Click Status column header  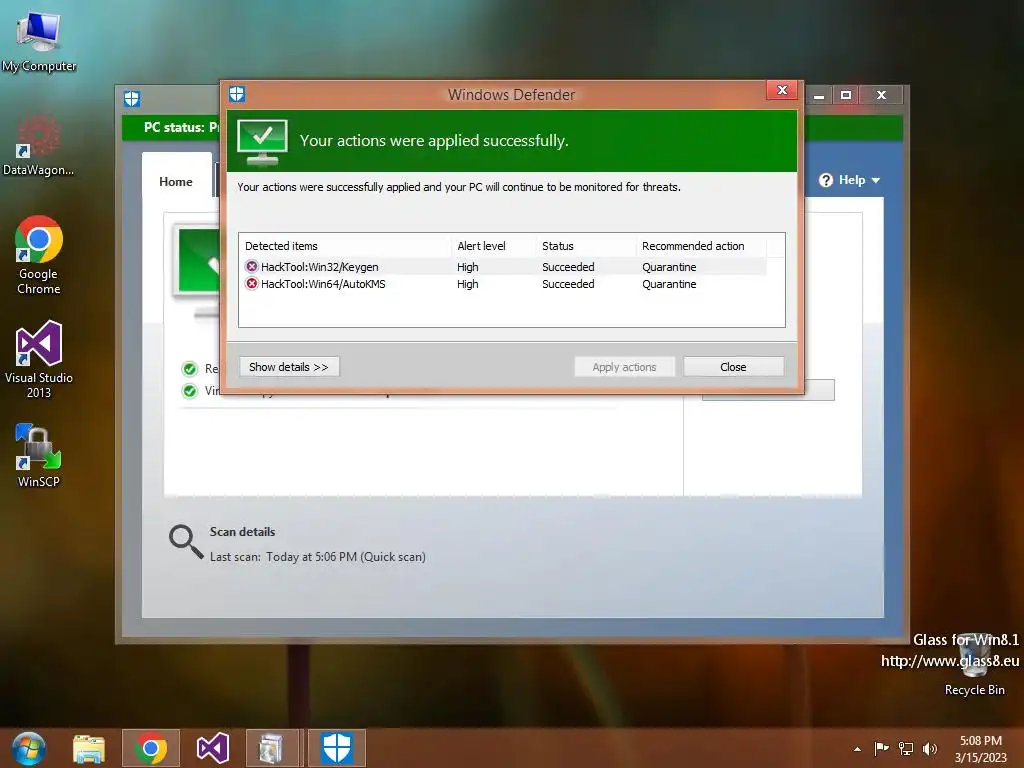pos(586,246)
